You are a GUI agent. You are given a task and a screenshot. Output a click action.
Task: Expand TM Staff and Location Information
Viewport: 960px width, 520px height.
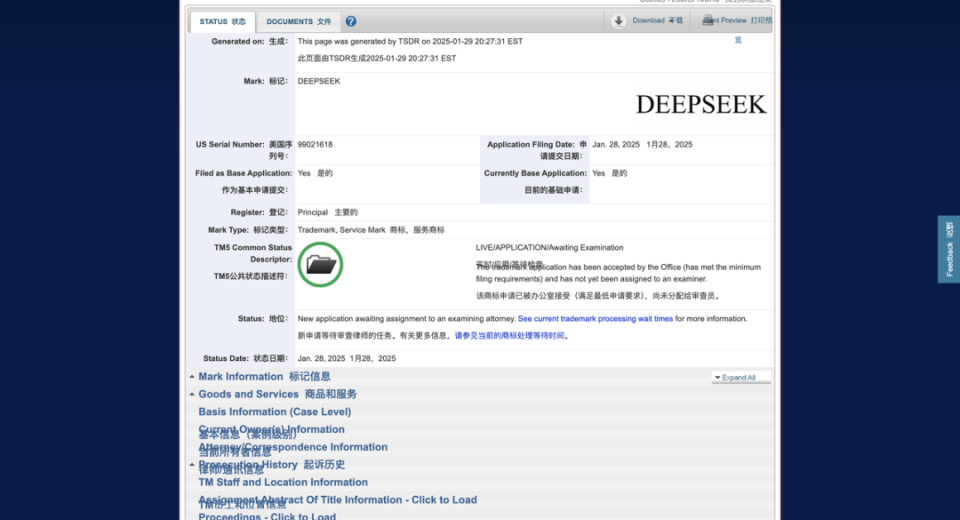(282, 482)
